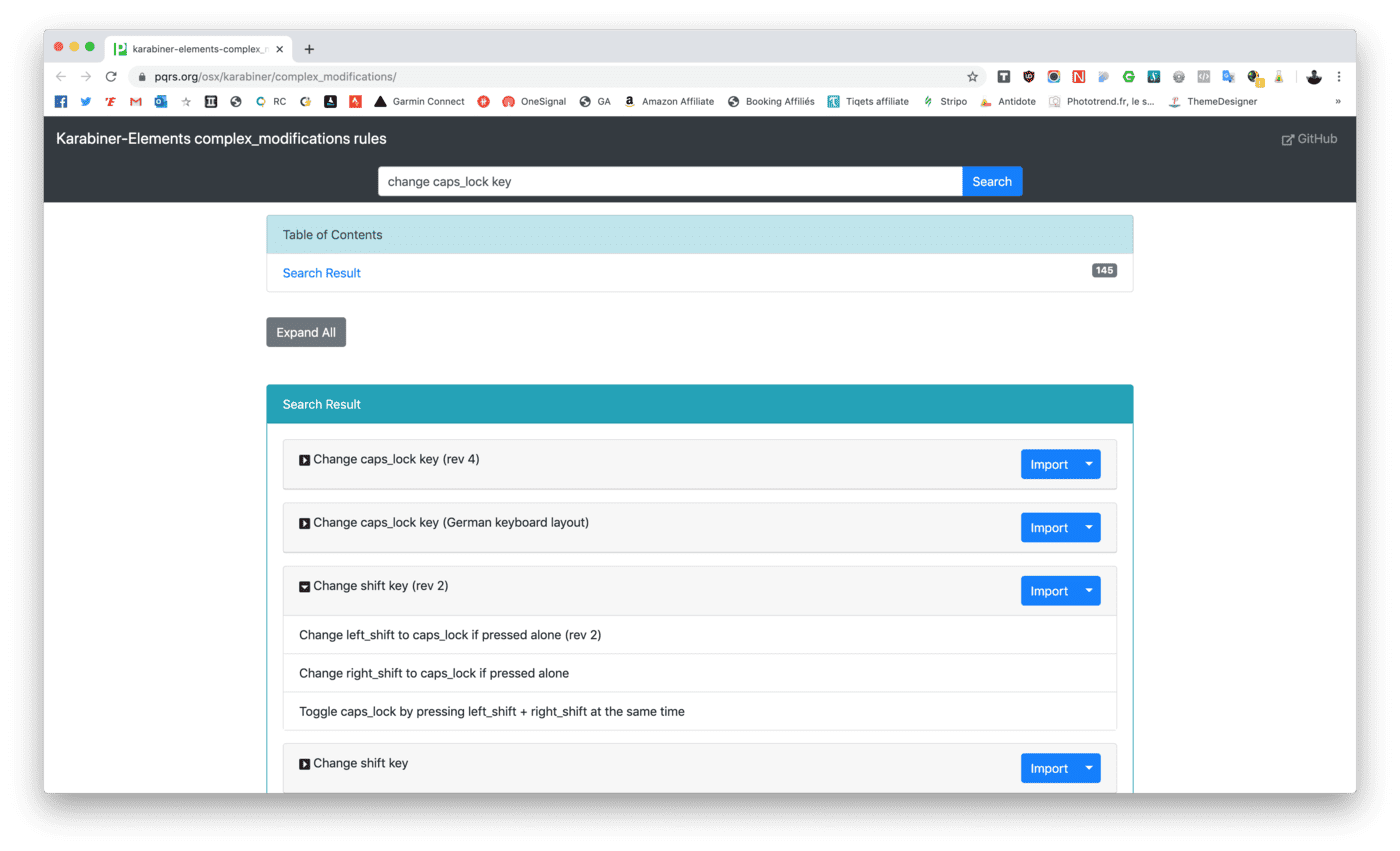
Task: Click the black T extension icon
Action: [1003, 76]
